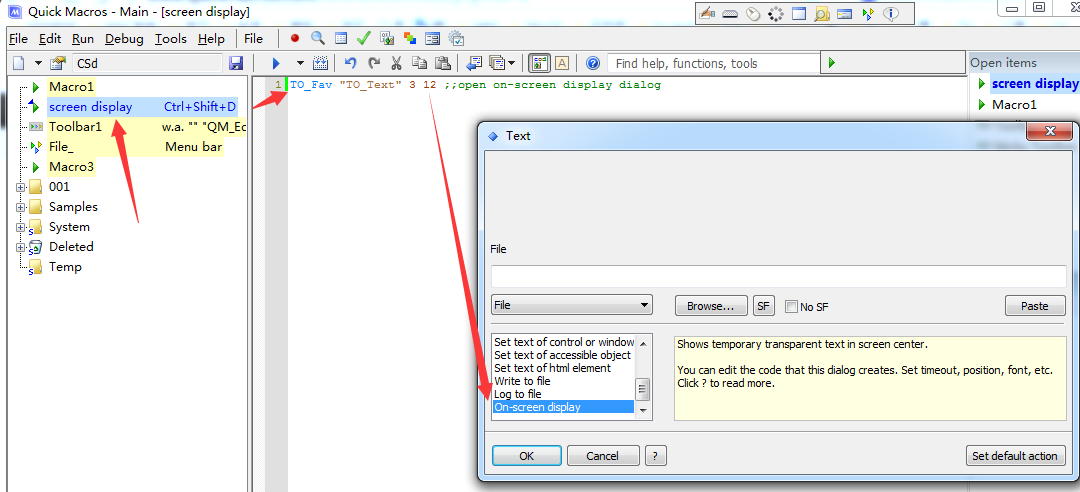This screenshot has height=492, width=1080.
Task: Click the Browse... button
Action: 711,306
